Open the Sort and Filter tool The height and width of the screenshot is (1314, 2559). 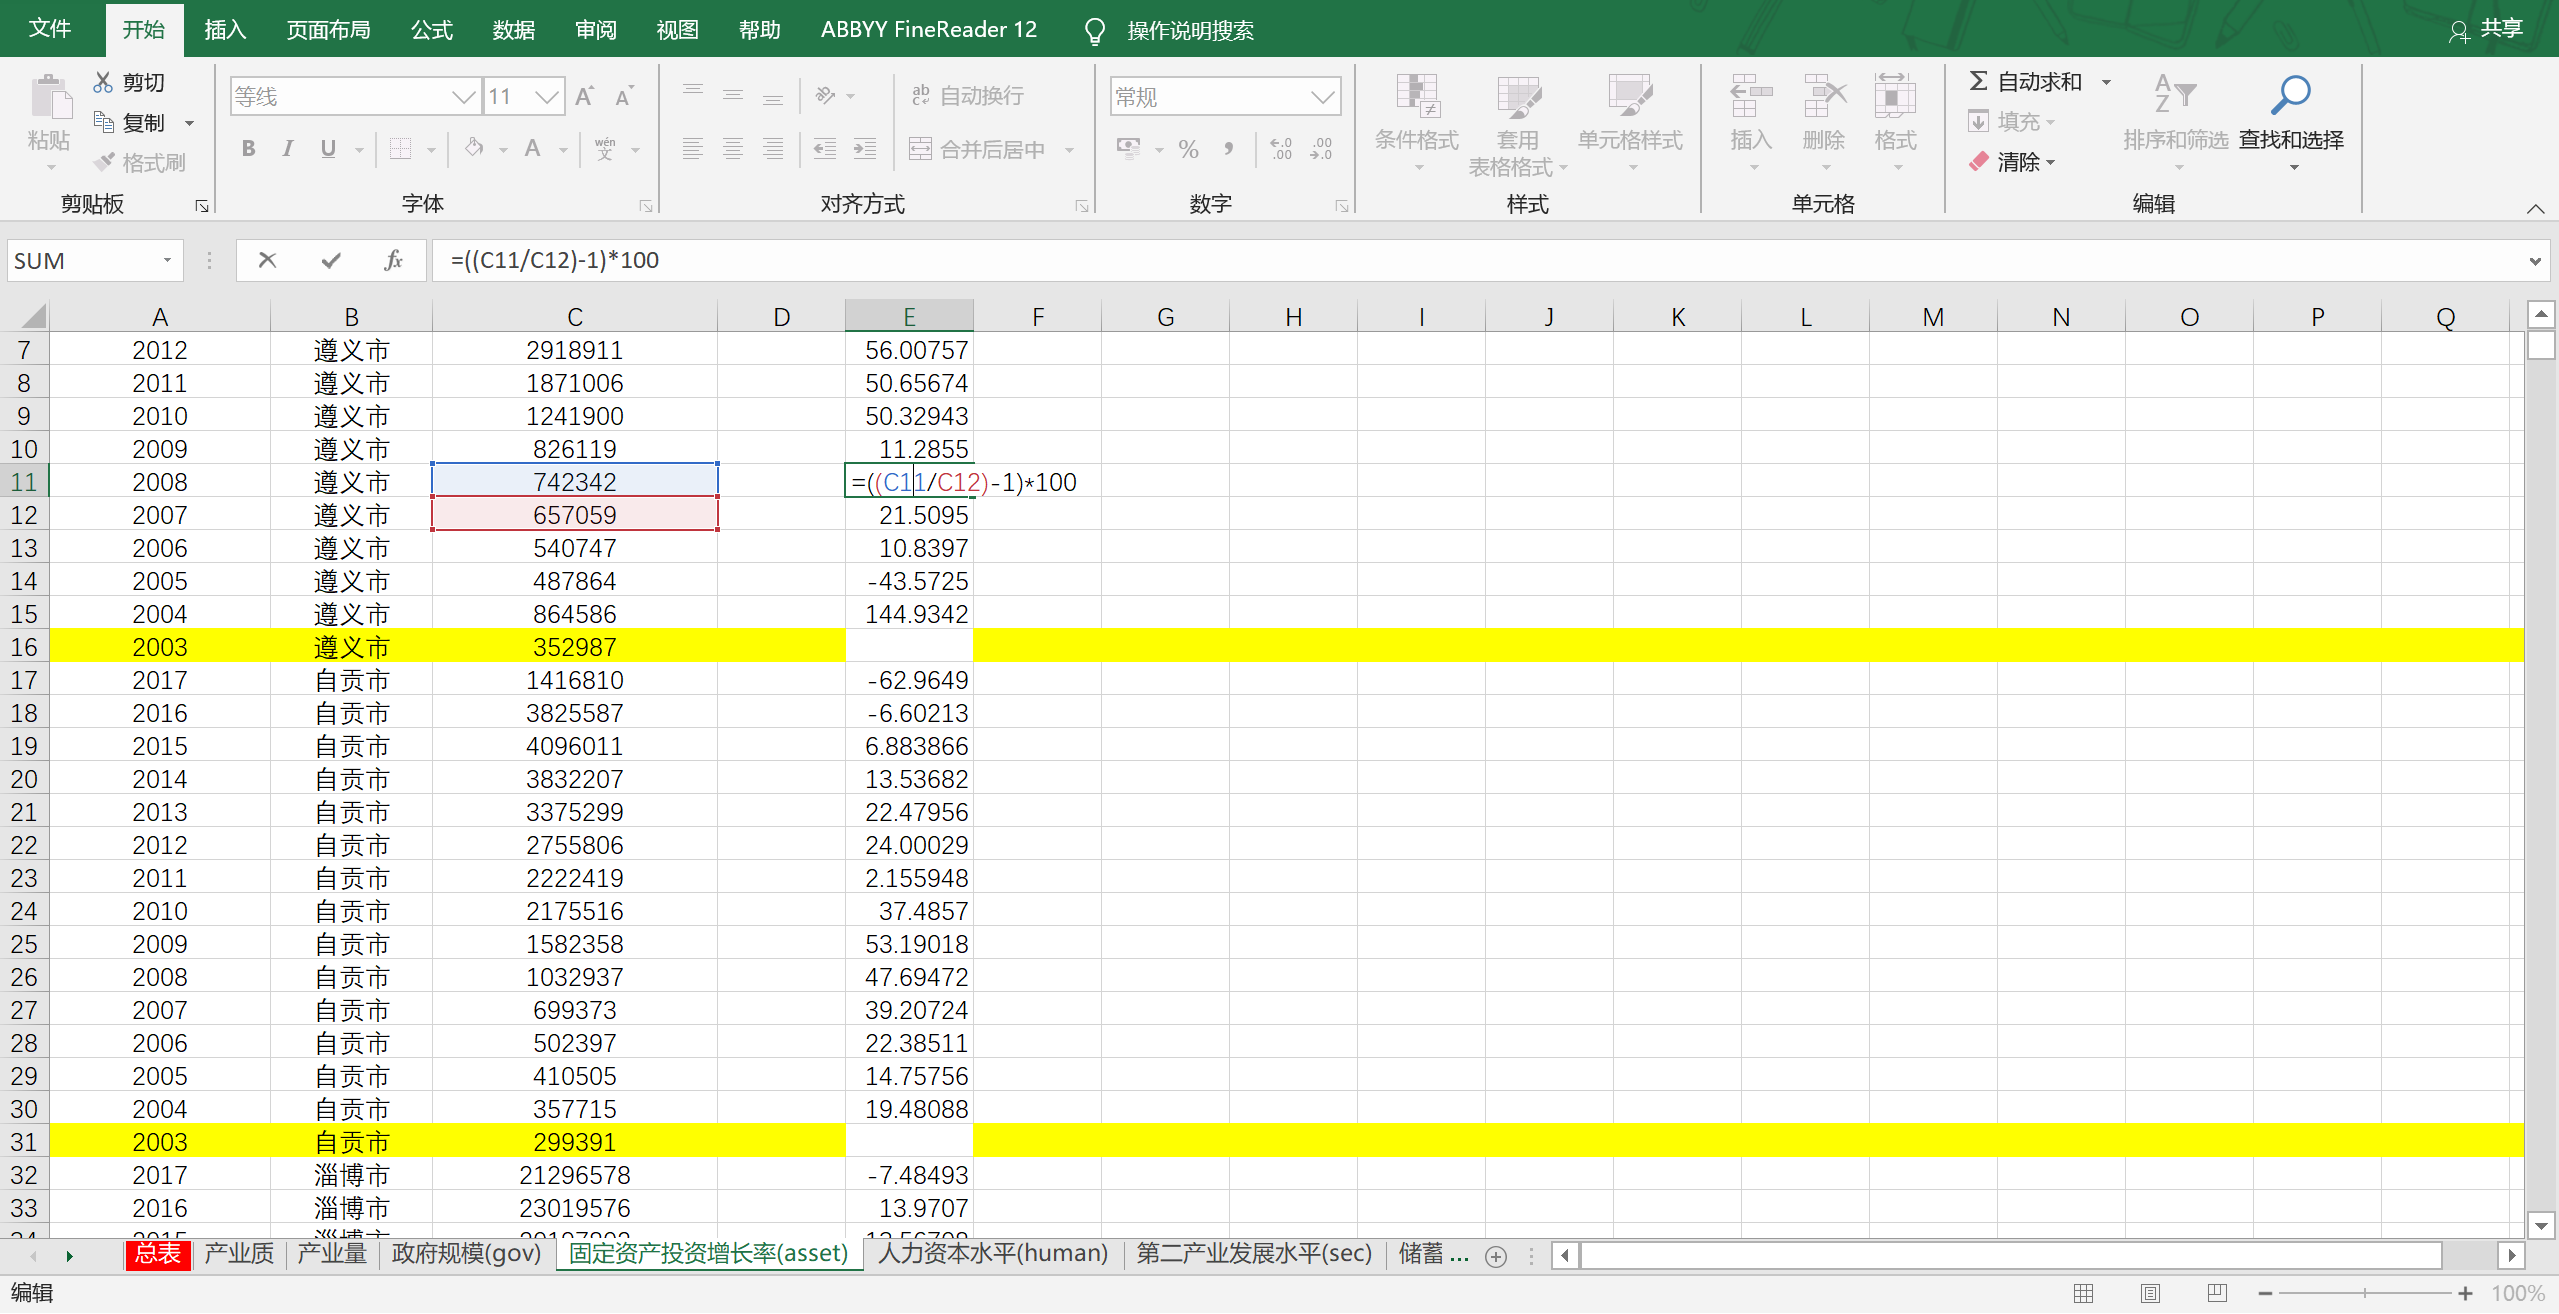[2175, 97]
